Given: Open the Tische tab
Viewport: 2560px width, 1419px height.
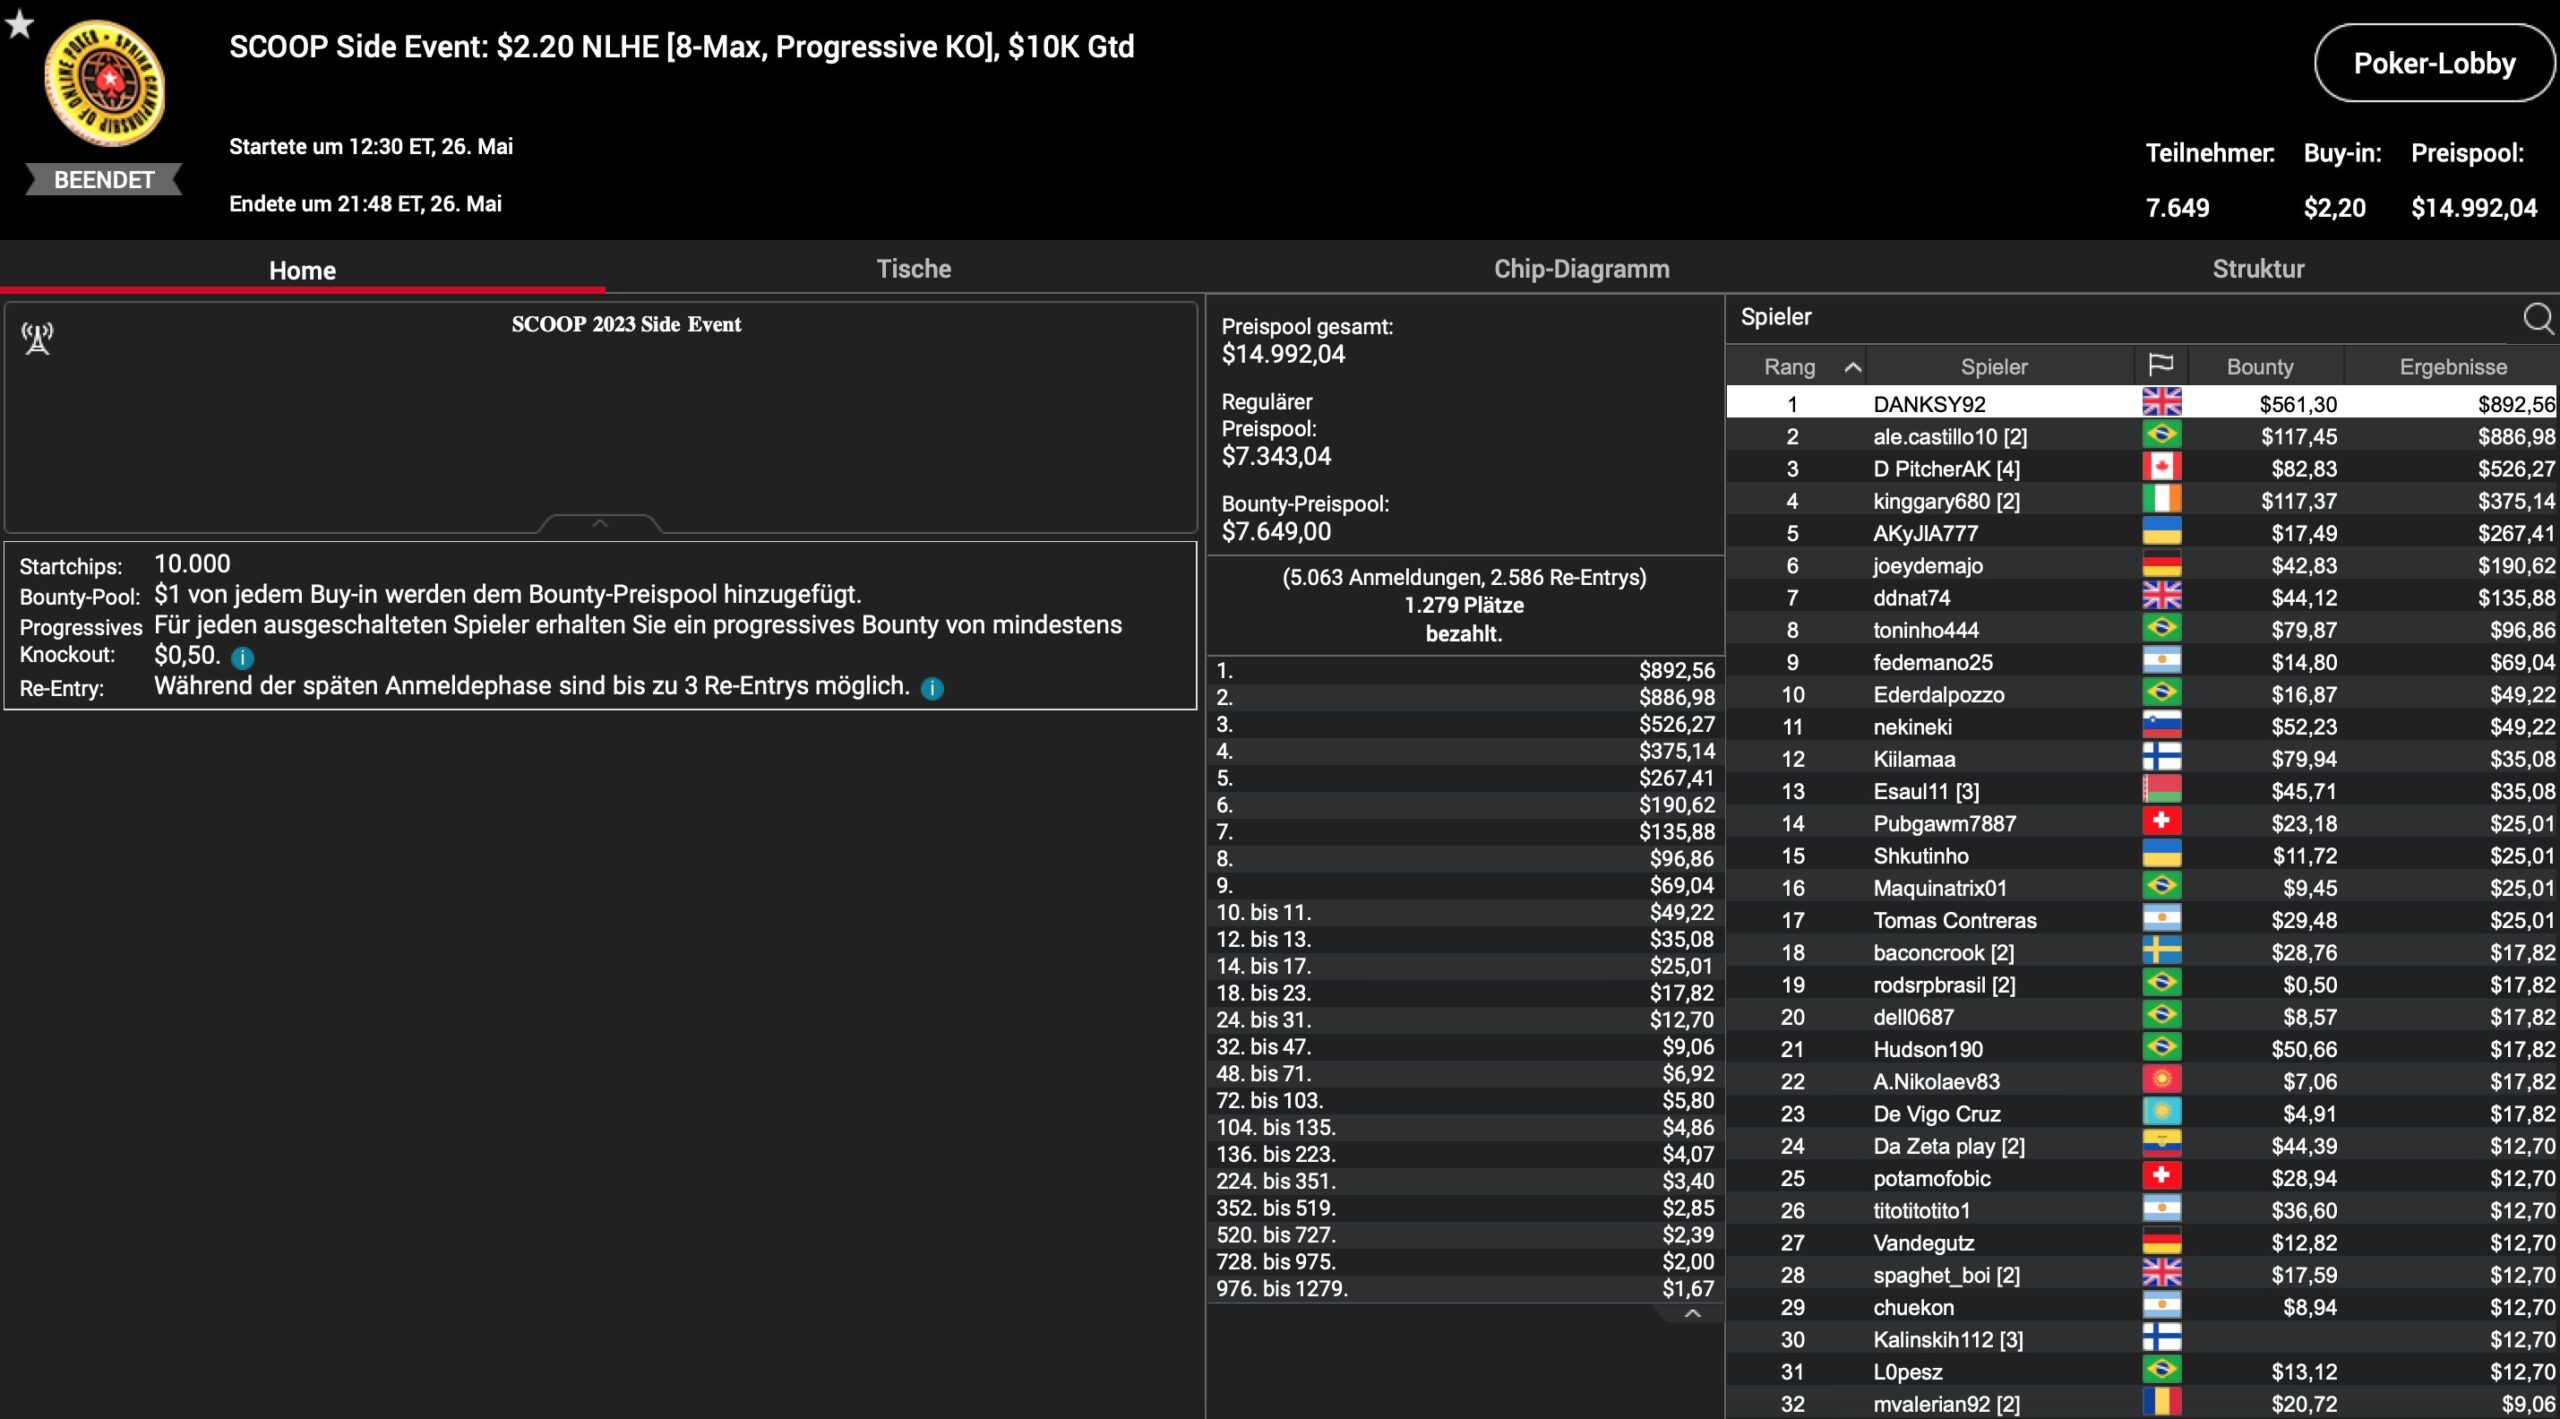Looking at the screenshot, I should [x=913, y=269].
